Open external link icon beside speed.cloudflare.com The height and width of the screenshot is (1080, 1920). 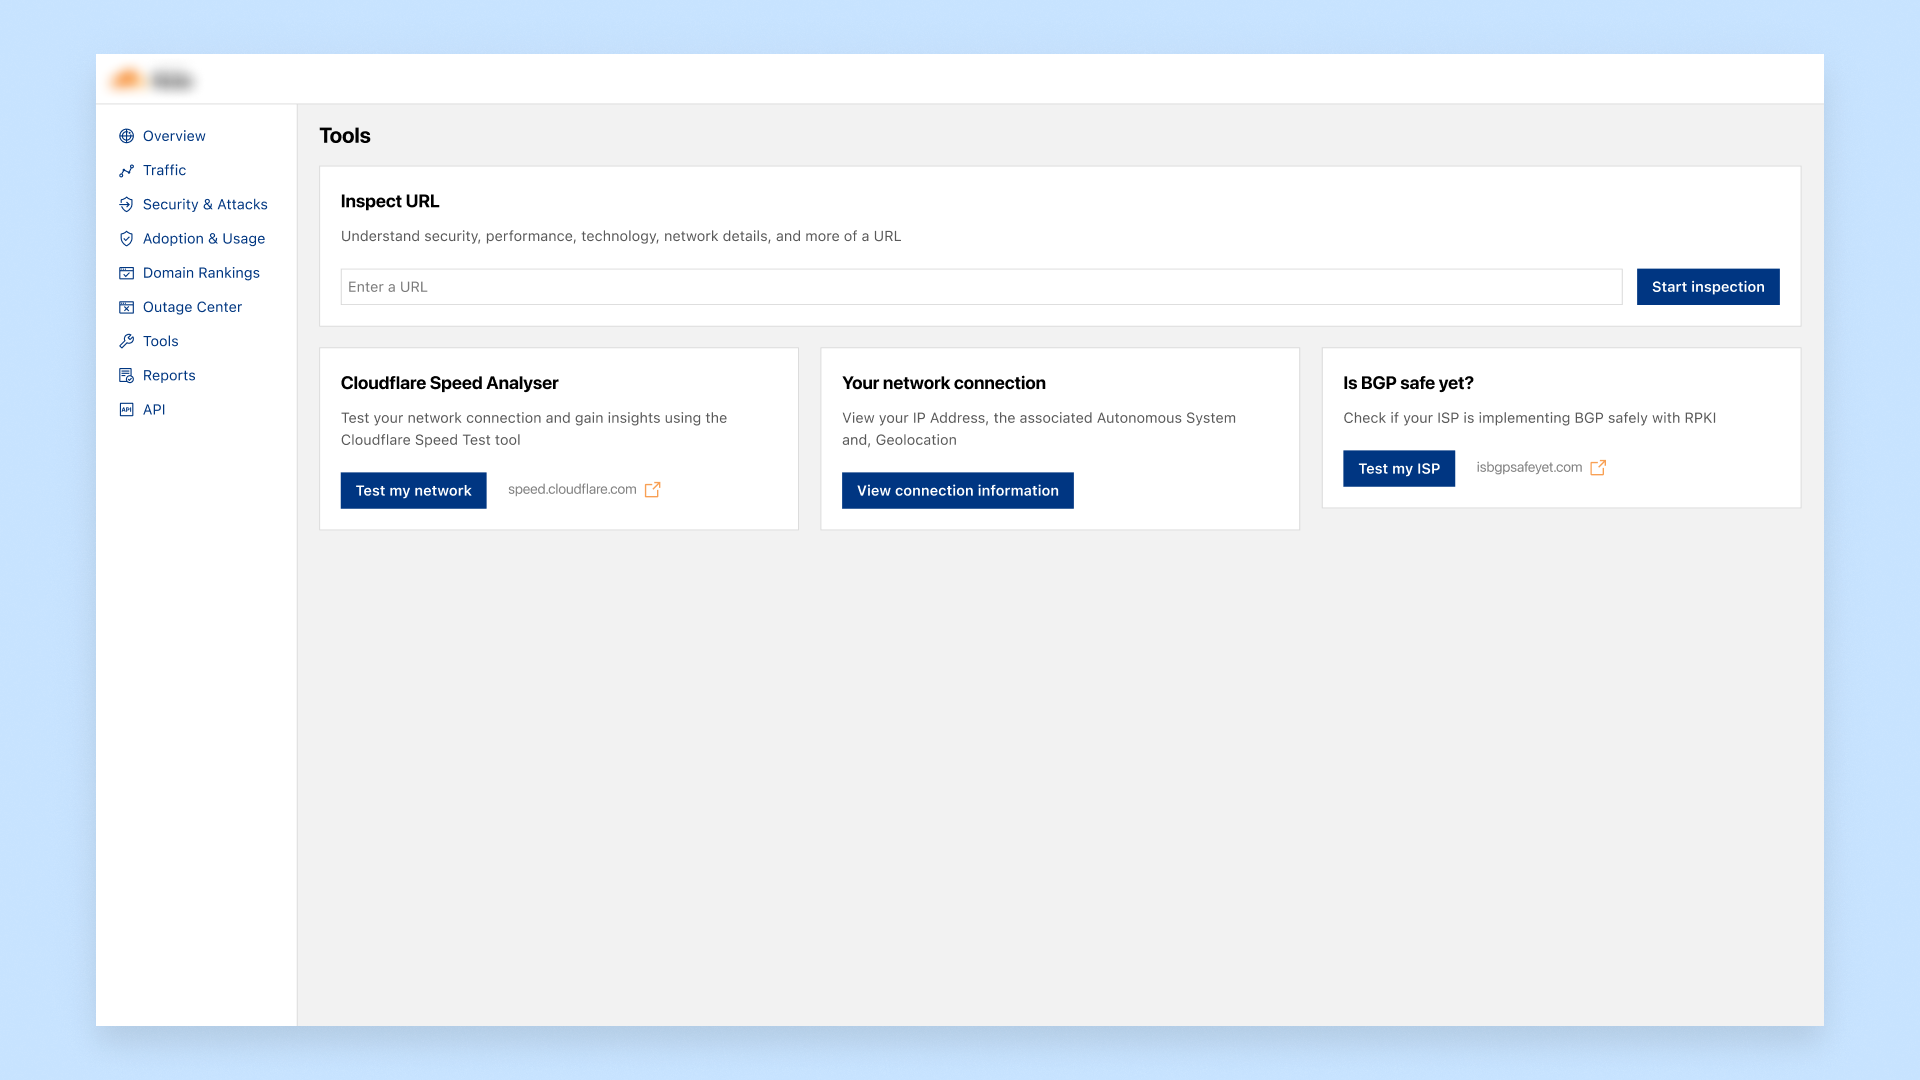(x=652, y=490)
